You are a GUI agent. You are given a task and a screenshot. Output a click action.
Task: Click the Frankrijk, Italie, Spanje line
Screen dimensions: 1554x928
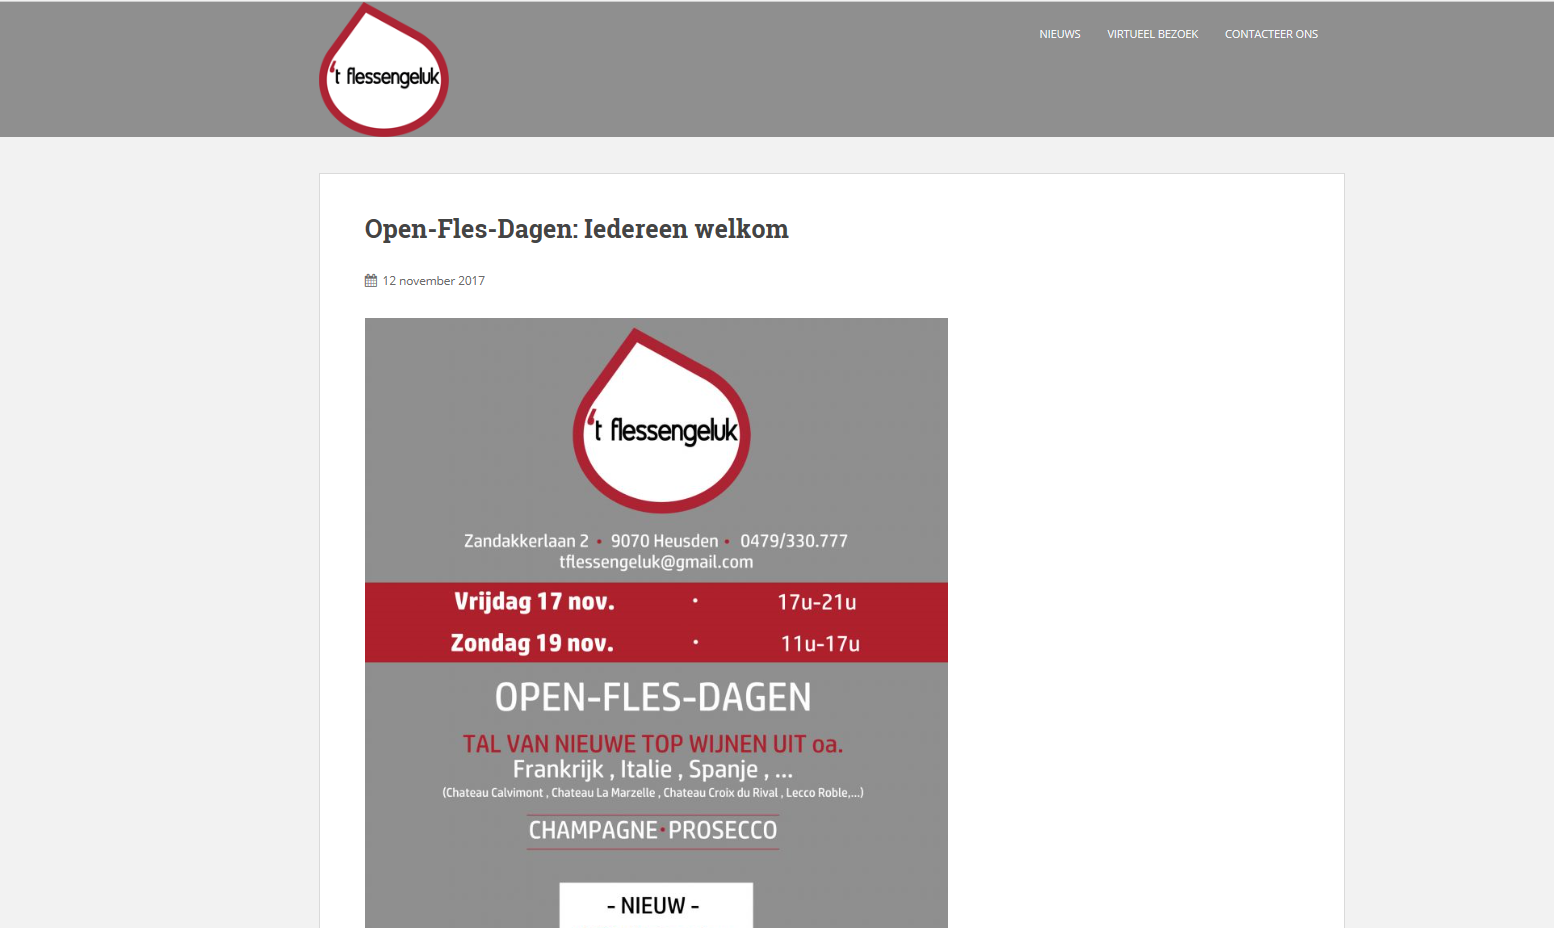652,770
